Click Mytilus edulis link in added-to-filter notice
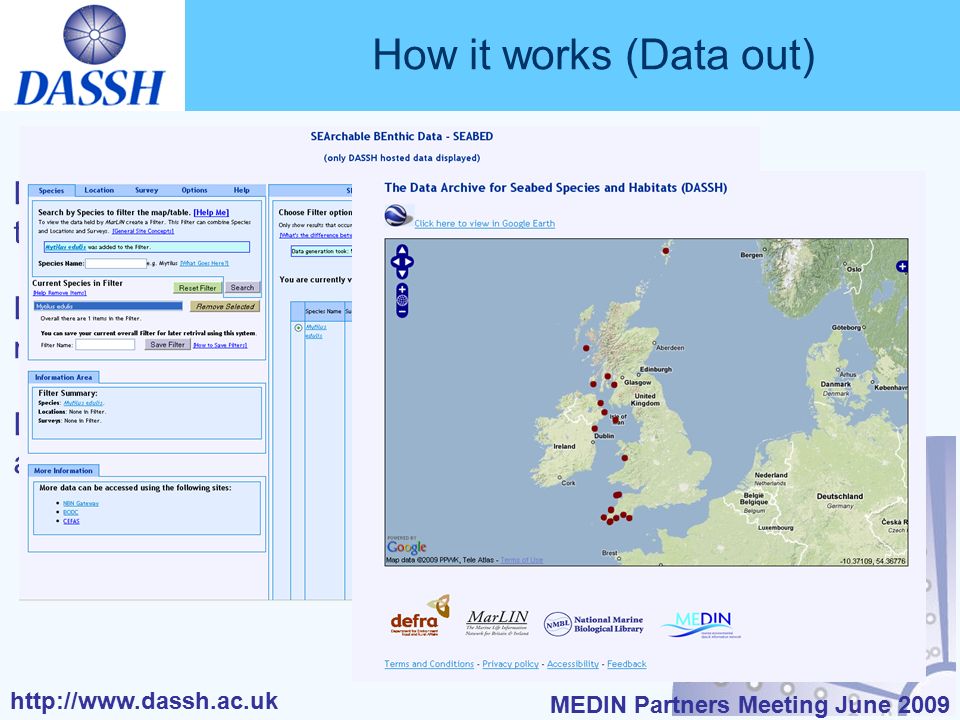Image resolution: width=960 pixels, height=720 pixels. click(x=66, y=247)
